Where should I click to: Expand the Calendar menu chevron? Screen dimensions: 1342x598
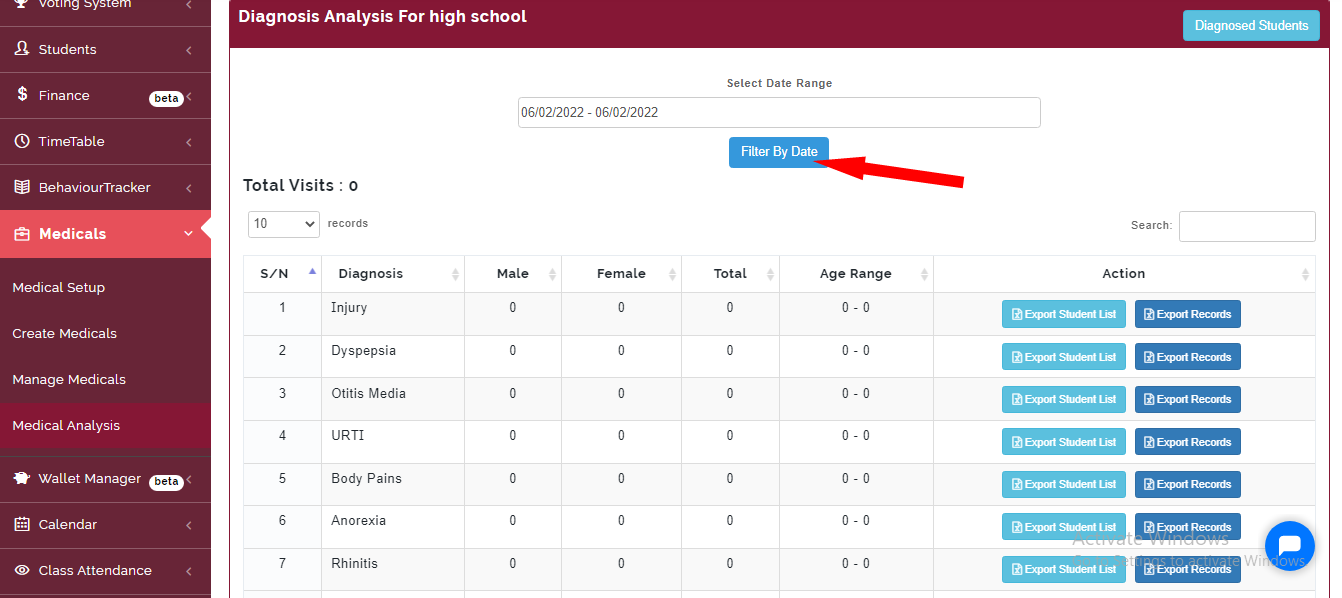189,525
